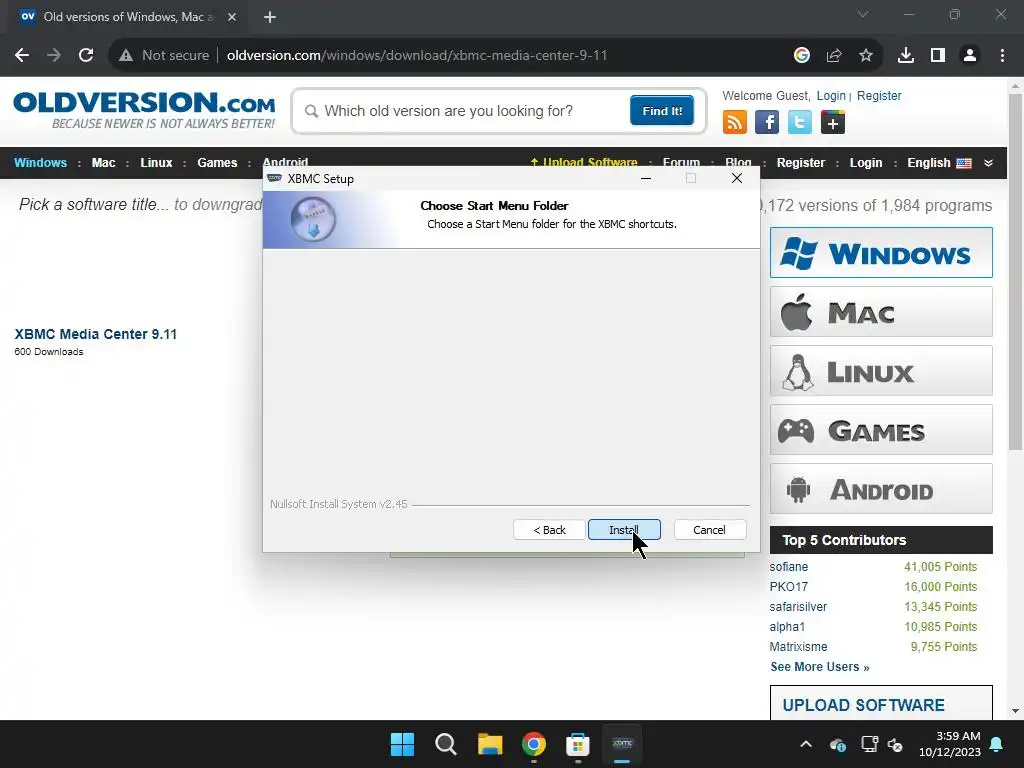The image size is (1024, 768).
Task: Open the Google icon in the address bar
Action: [801, 56]
